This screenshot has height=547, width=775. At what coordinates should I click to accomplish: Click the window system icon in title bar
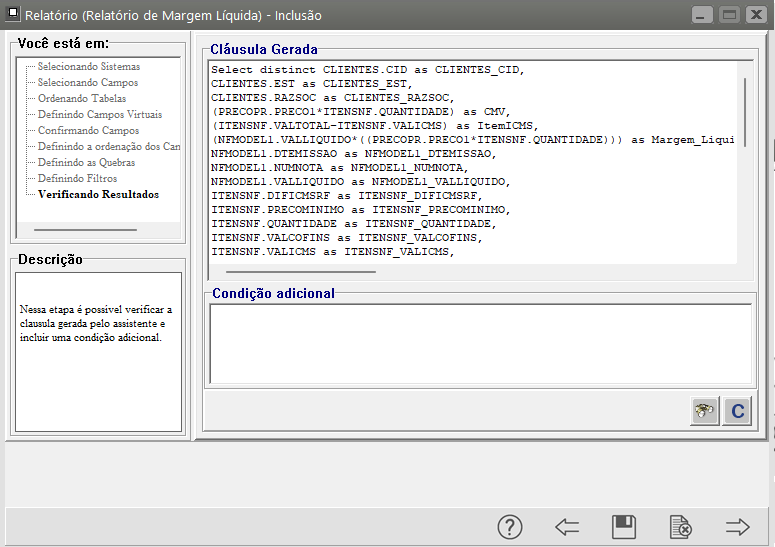(14, 15)
